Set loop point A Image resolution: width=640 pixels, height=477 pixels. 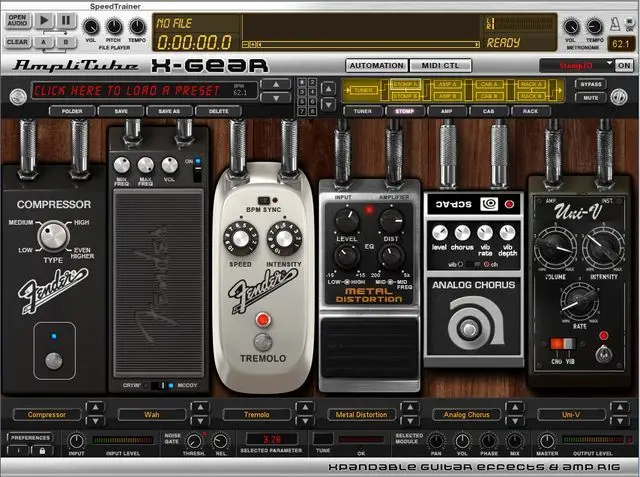44,42
